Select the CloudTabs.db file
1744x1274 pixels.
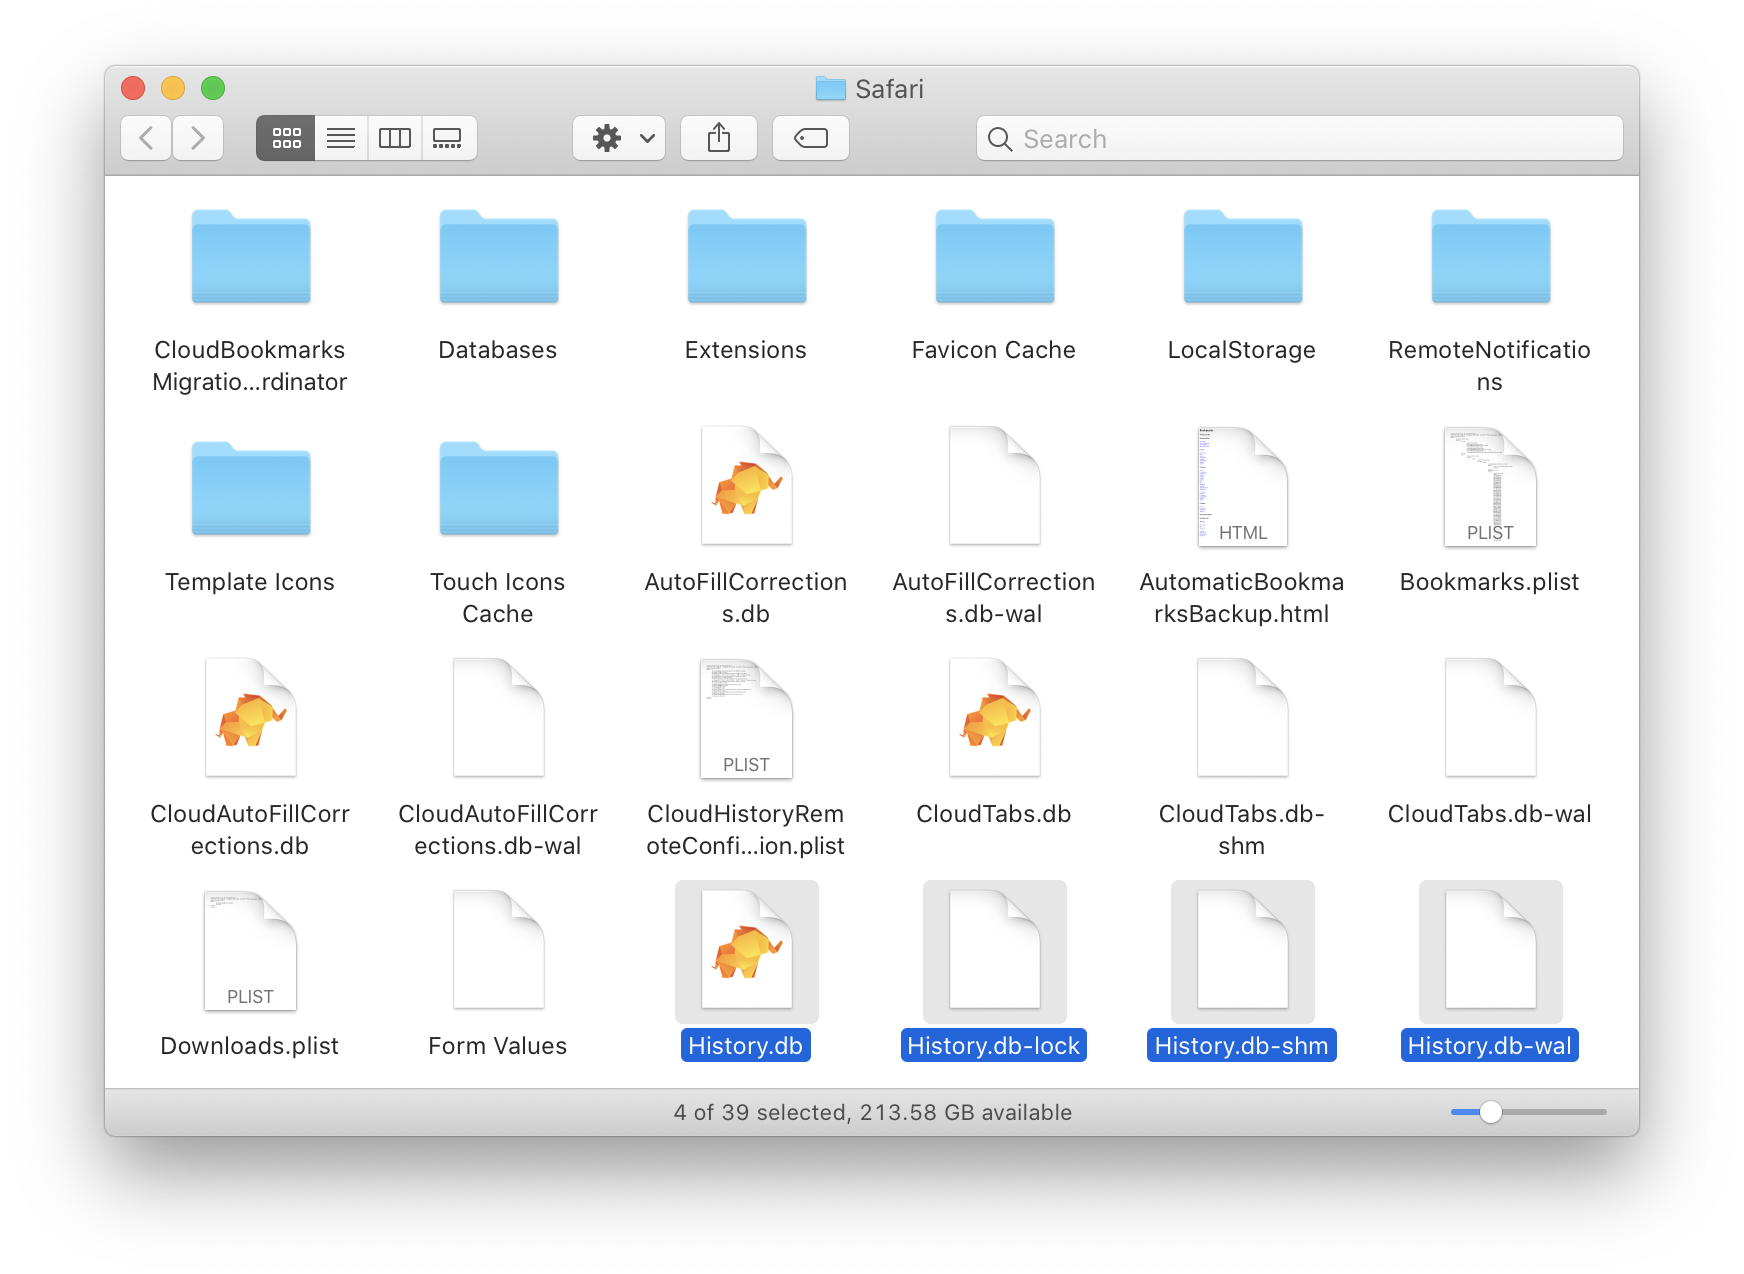(993, 718)
